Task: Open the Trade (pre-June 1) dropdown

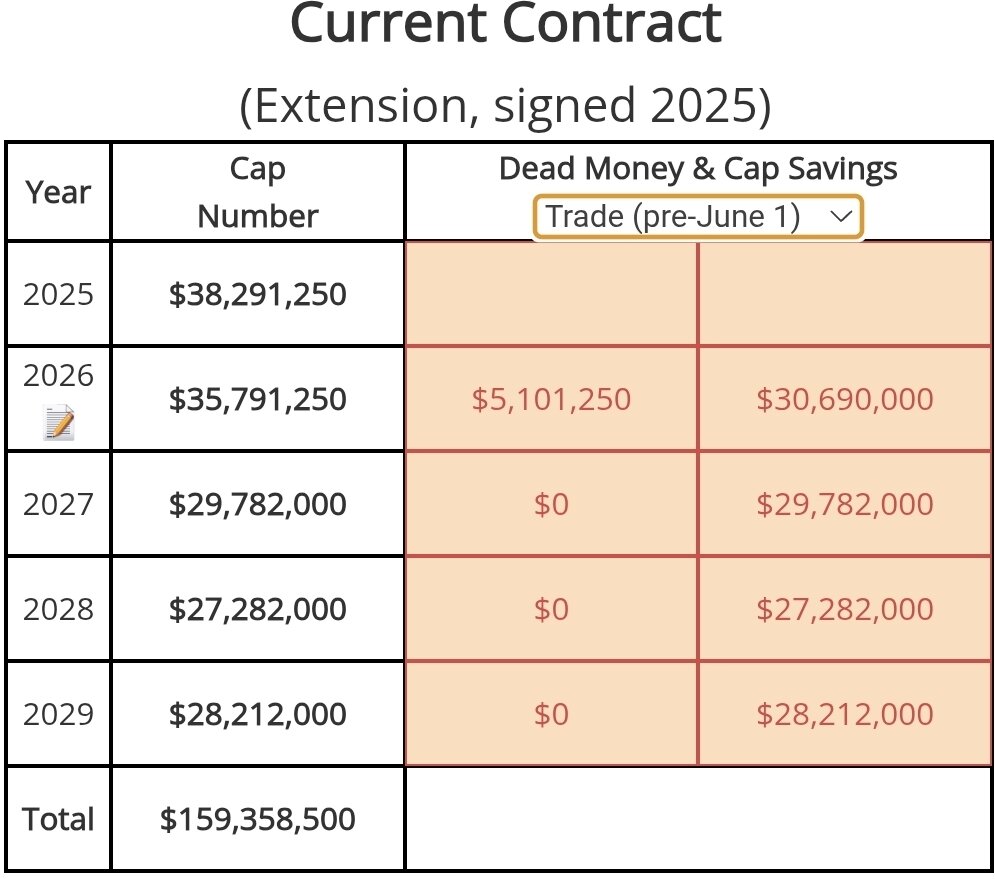Action: [x=697, y=217]
